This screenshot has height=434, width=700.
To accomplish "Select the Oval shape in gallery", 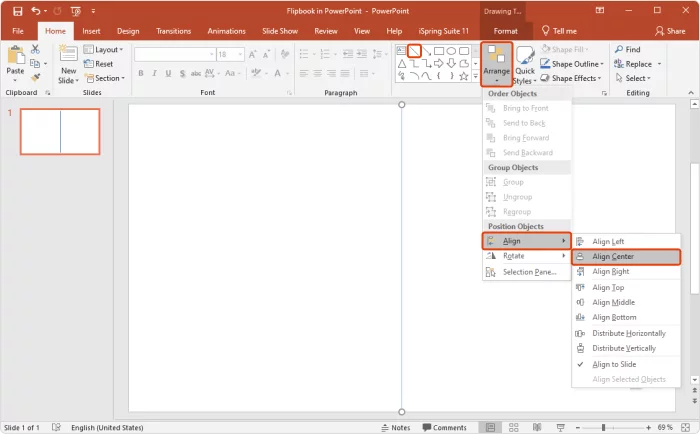I will click(451, 51).
